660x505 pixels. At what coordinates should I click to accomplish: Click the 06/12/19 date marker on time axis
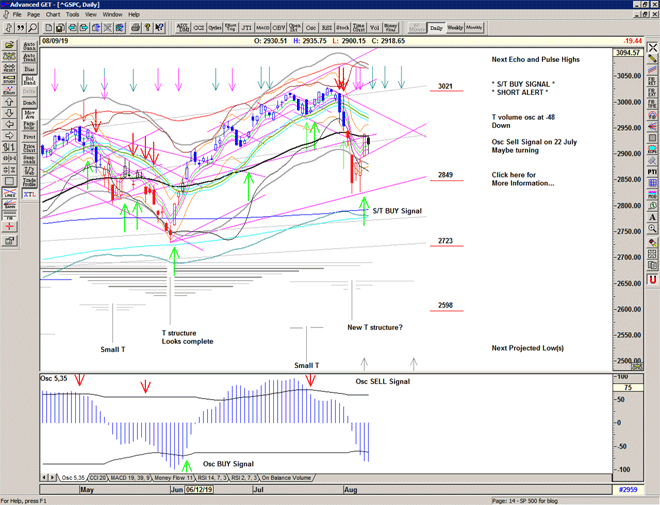coord(199,490)
